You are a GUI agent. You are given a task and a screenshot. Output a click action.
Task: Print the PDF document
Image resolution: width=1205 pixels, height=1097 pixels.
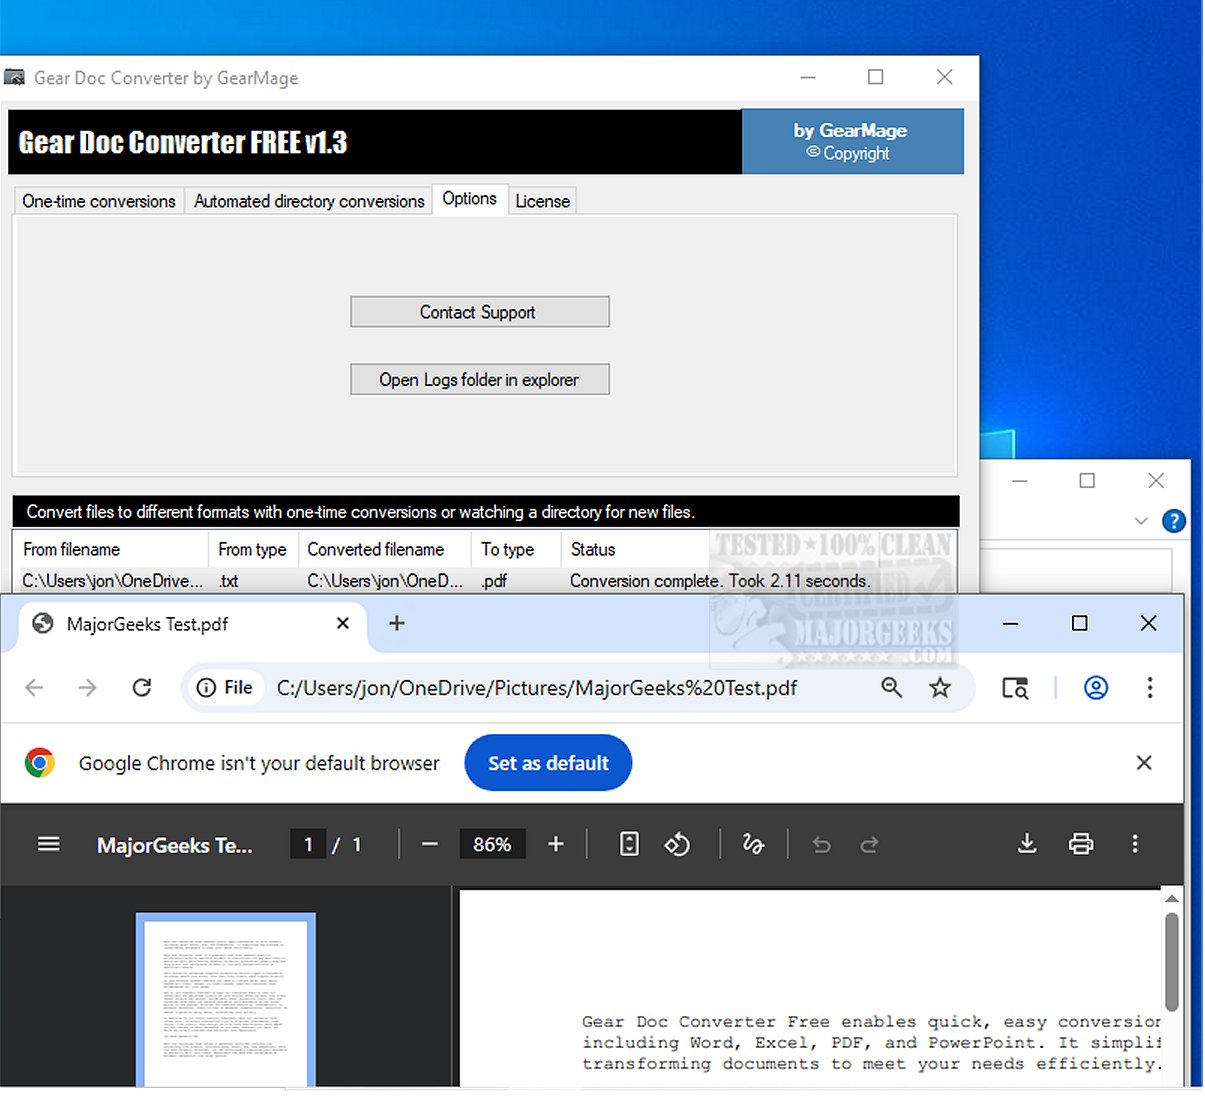click(x=1081, y=844)
